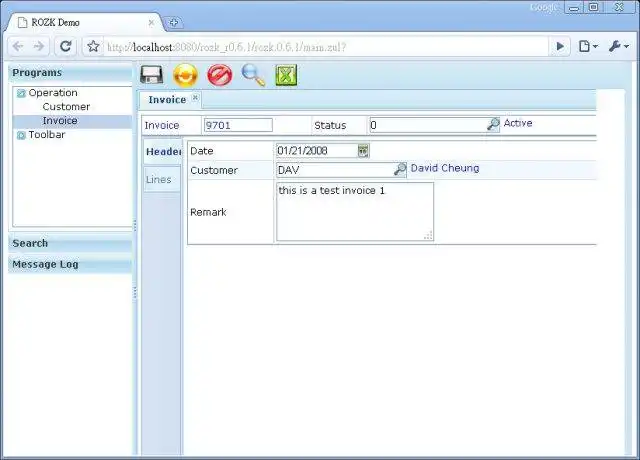Grab the Remark textarea resize handle
The image size is (640, 460).
428,236
